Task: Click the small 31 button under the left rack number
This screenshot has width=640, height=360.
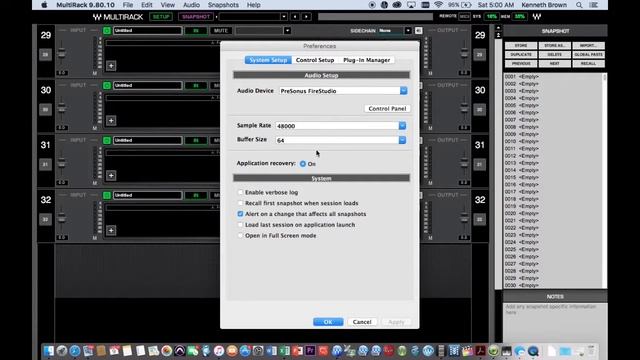Action: pos(46,164)
